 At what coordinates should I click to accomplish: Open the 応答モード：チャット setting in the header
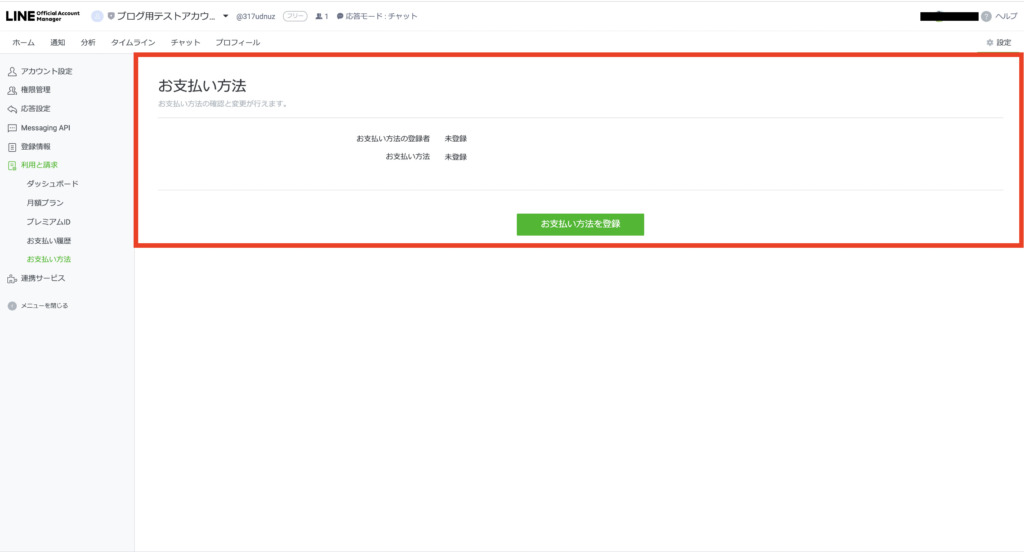tap(376, 16)
